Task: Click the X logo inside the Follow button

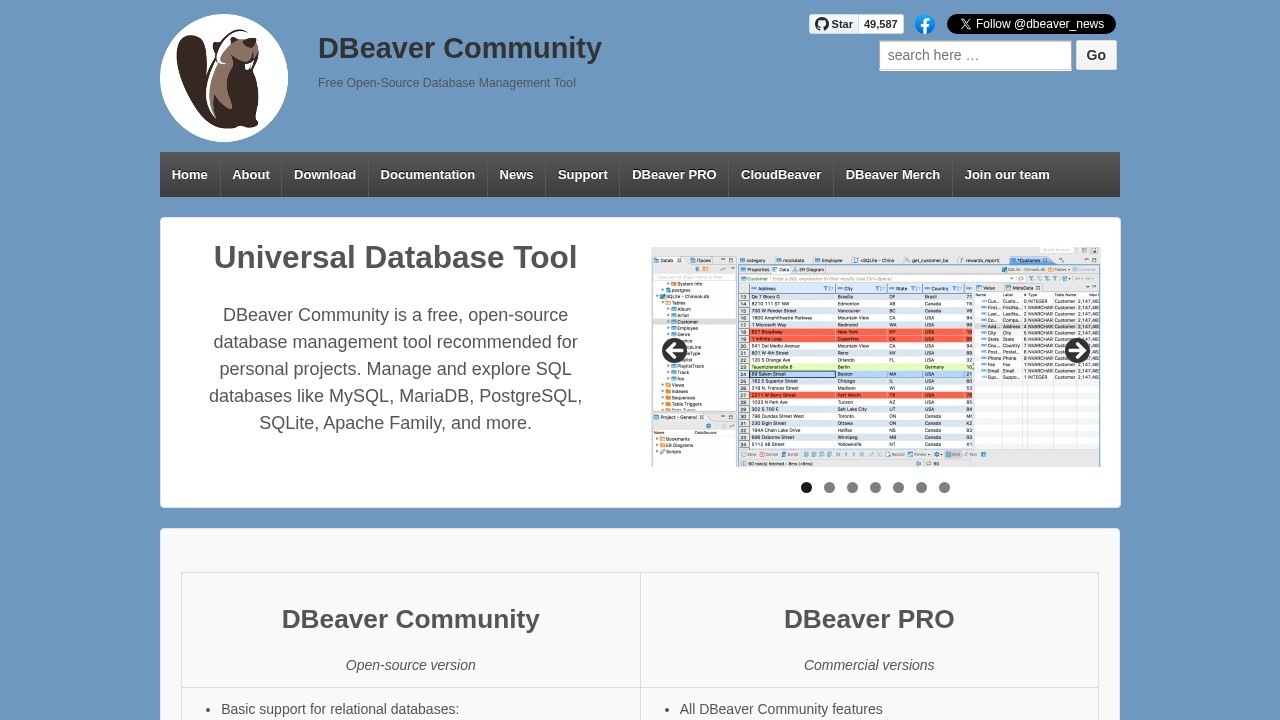Action: [x=965, y=24]
